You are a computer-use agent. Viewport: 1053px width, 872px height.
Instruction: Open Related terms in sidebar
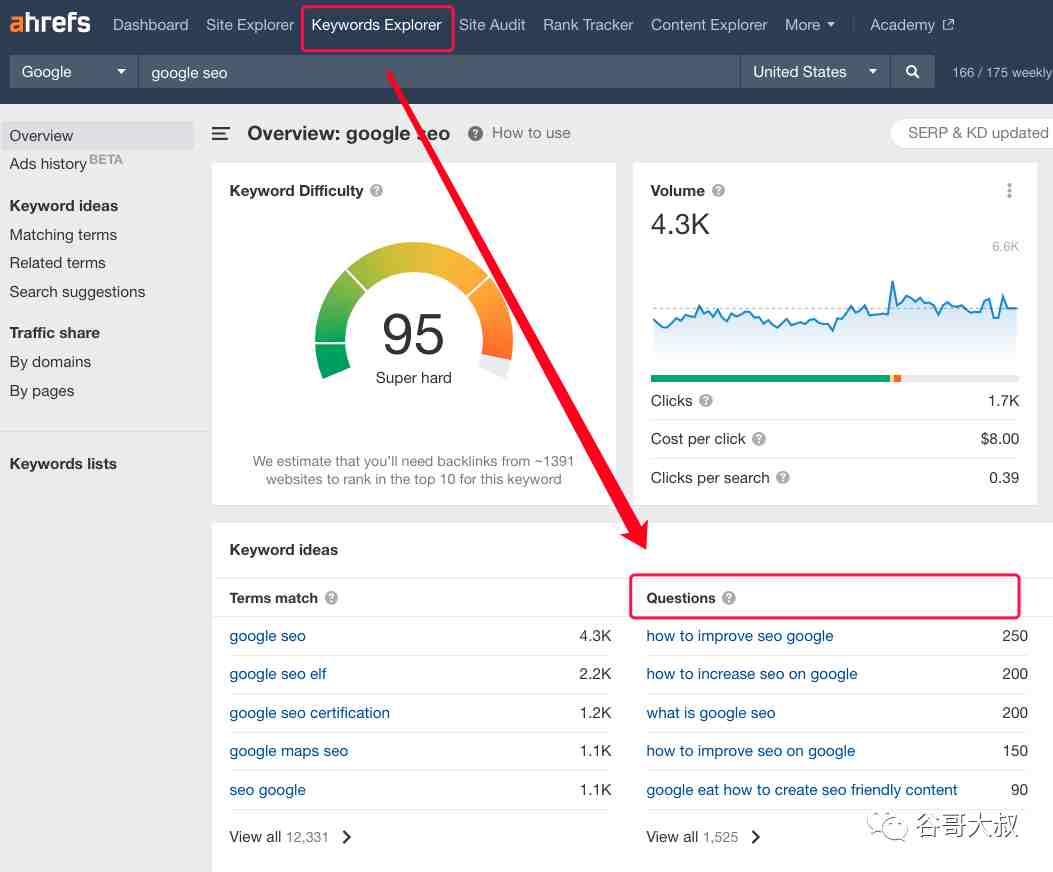point(58,263)
